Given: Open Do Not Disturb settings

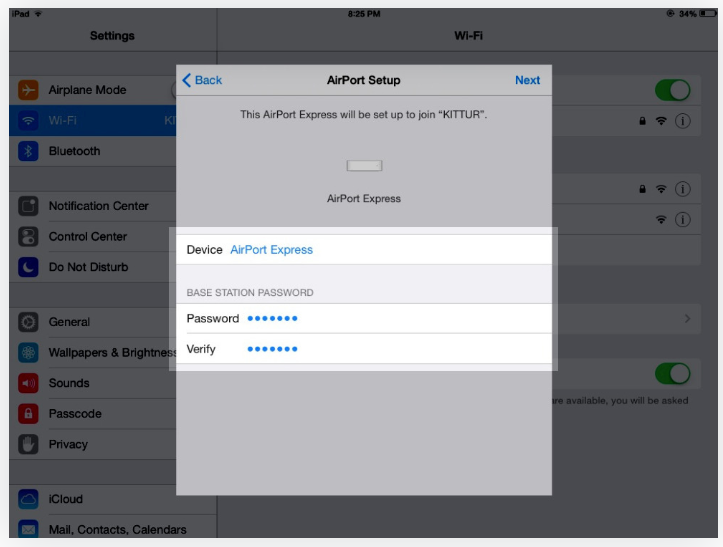Looking at the screenshot, I should pyautogui.click(x=93, y=267).
